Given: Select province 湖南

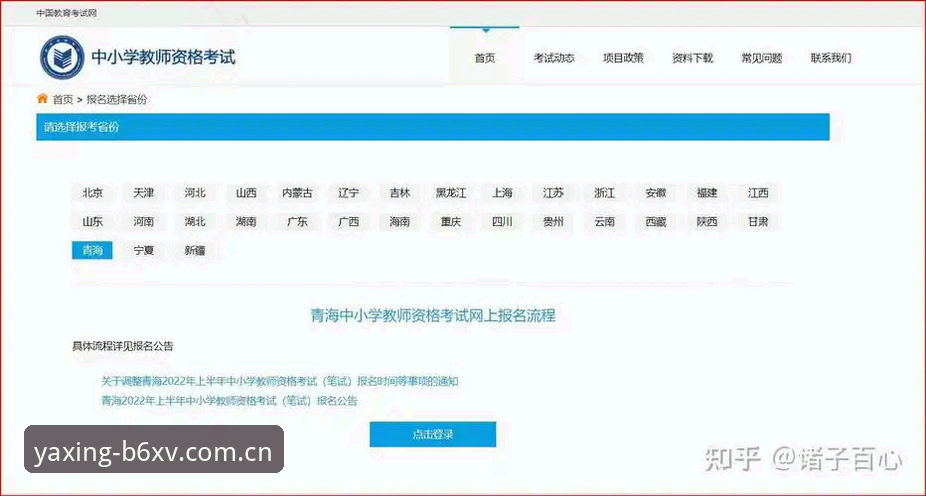Looking at the screenshot, I should point(246,222).
